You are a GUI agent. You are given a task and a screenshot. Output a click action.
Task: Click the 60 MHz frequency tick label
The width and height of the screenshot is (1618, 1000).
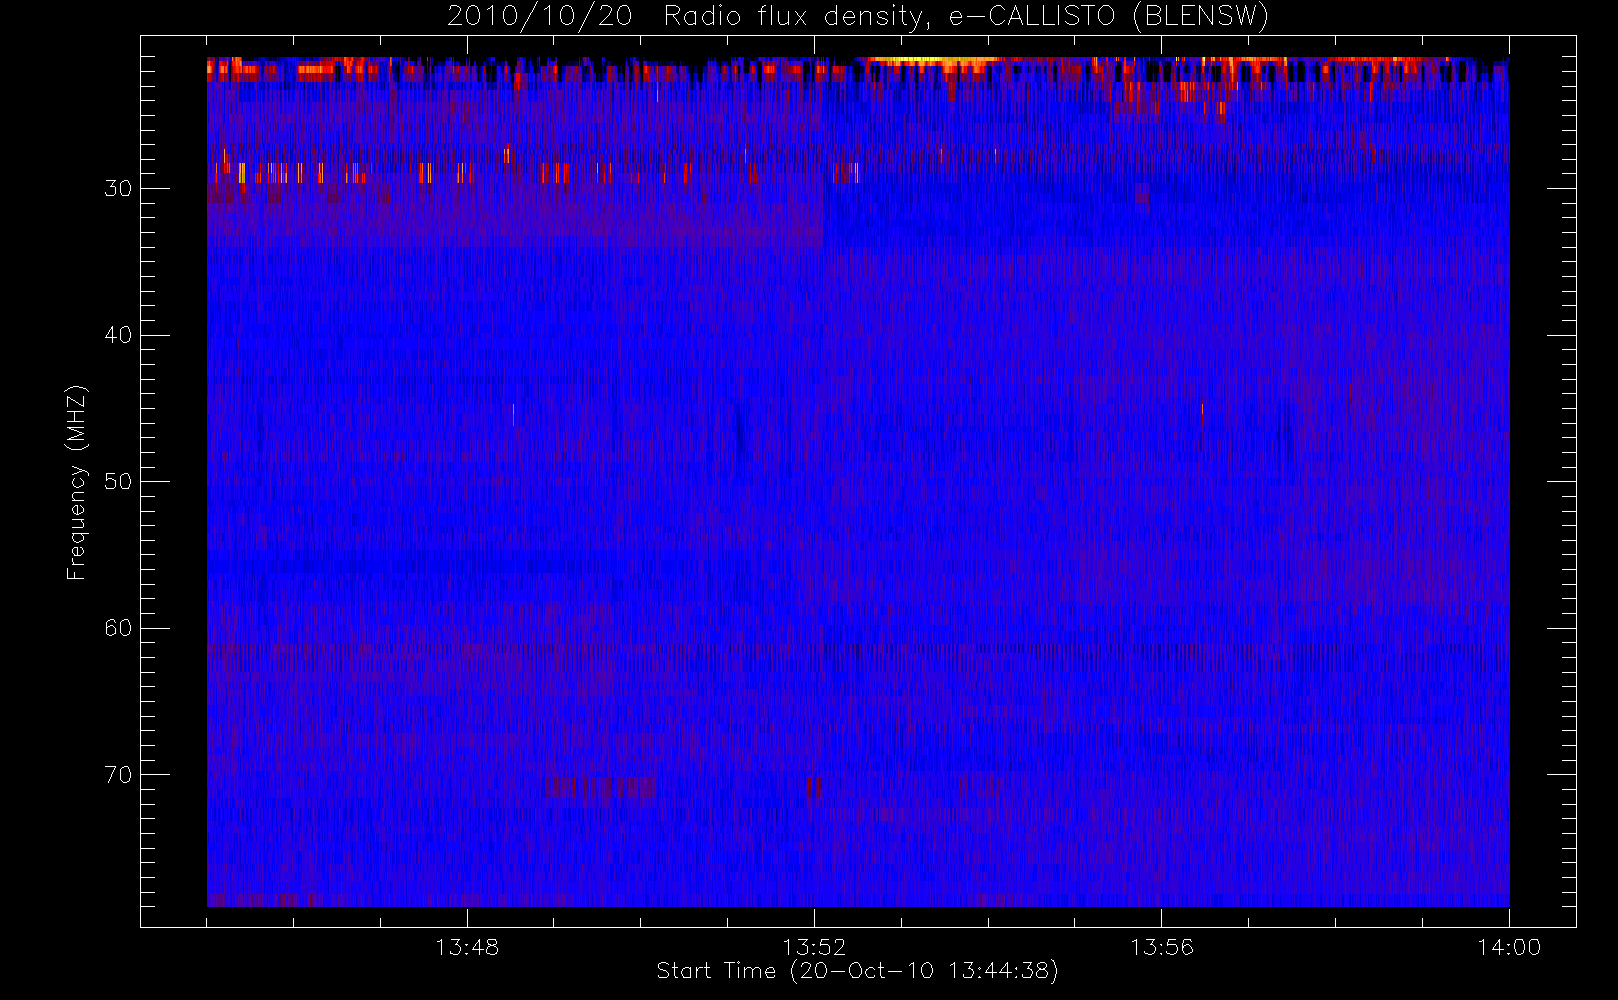(x=118, y=628)
